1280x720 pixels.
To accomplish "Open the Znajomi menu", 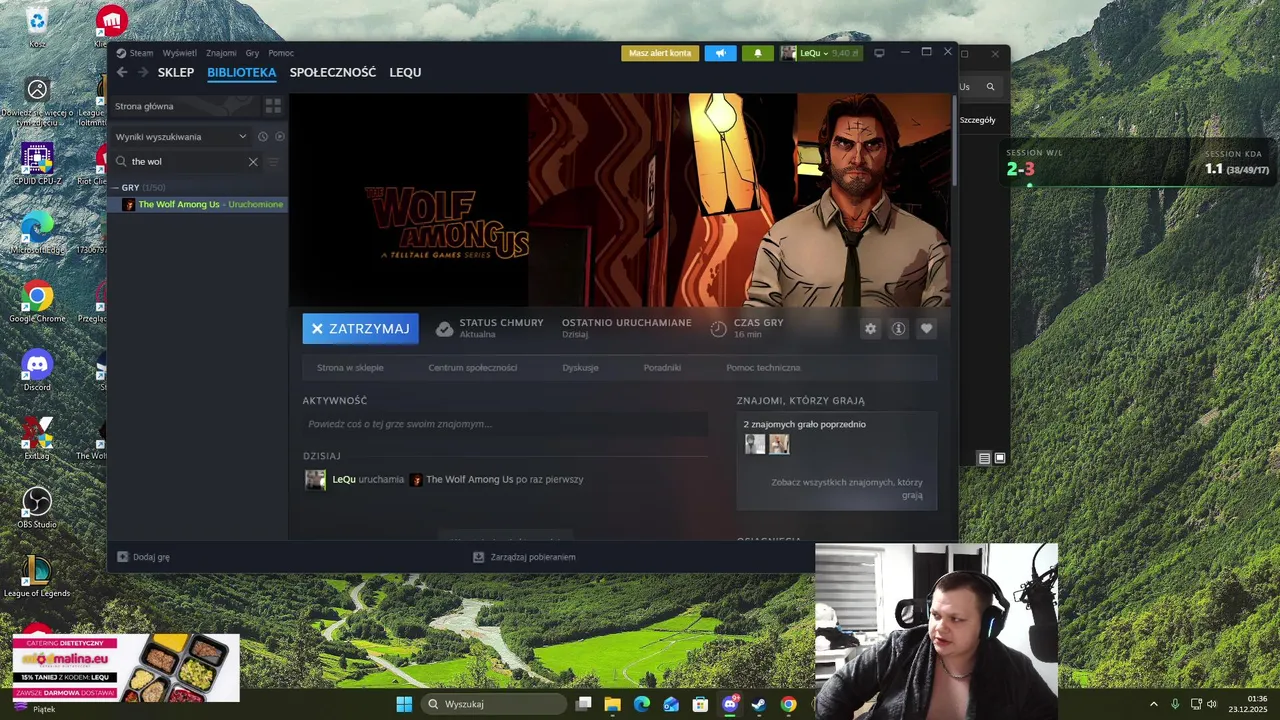I will click(x=221, y=53).
